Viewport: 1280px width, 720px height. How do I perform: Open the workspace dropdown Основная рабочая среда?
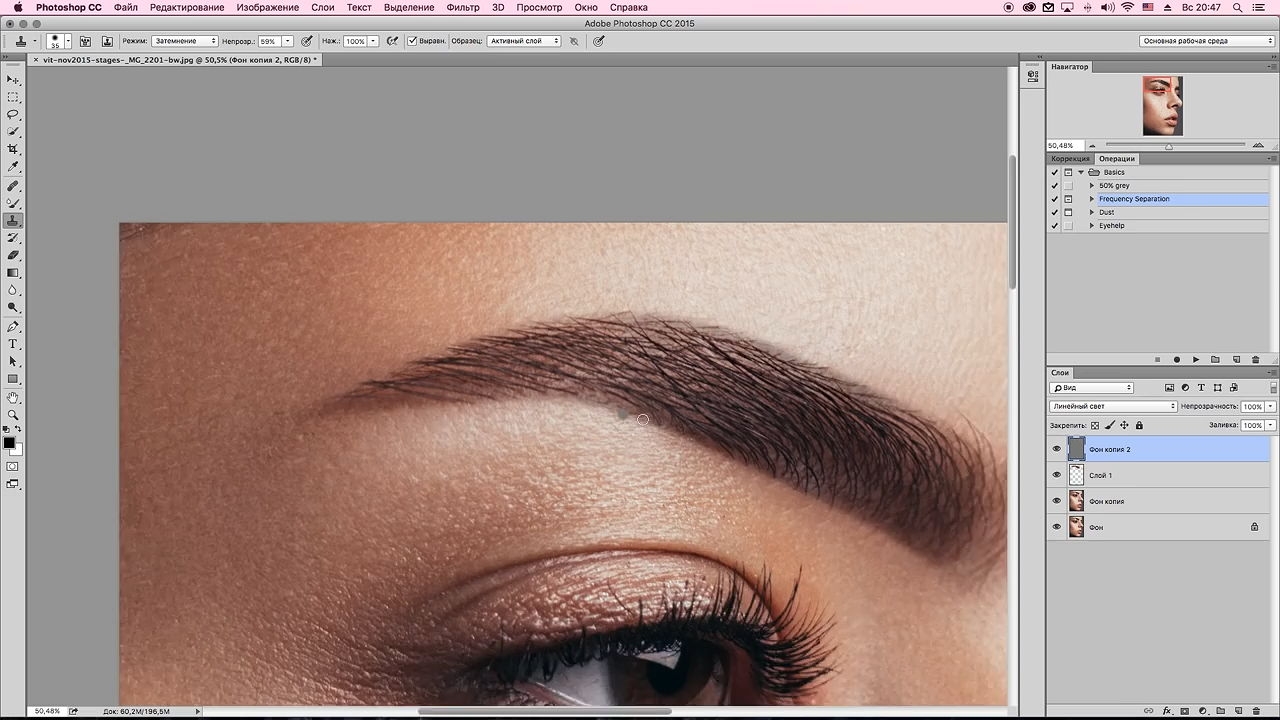pyautogui.click(x=1207, y=41)
